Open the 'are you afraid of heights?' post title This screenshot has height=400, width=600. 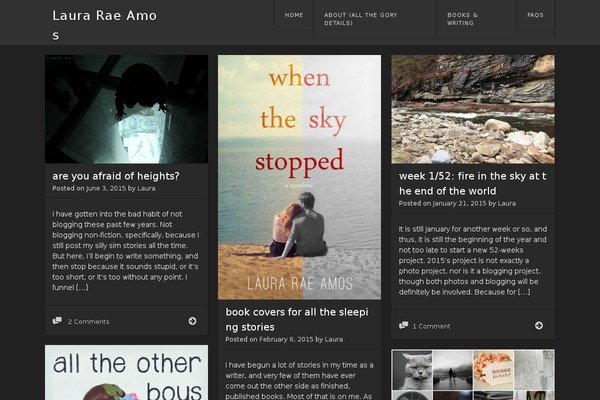tap(116, 176)
